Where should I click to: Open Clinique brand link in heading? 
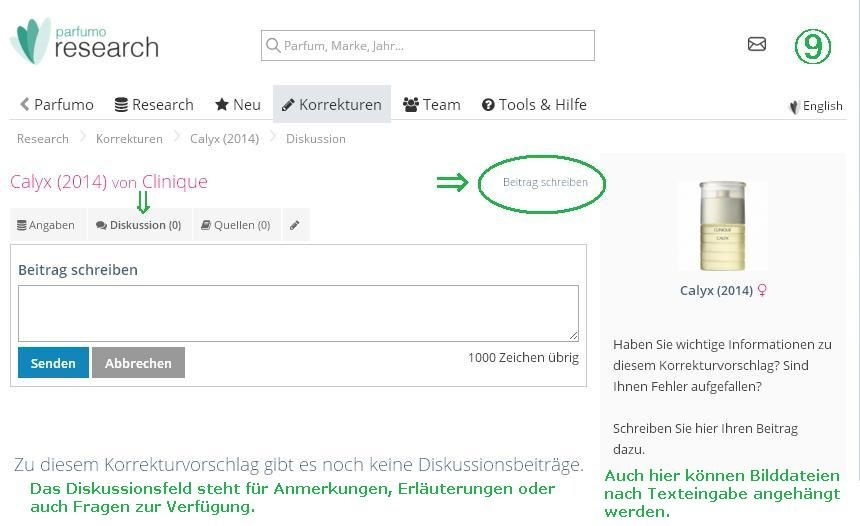point(175,182)
